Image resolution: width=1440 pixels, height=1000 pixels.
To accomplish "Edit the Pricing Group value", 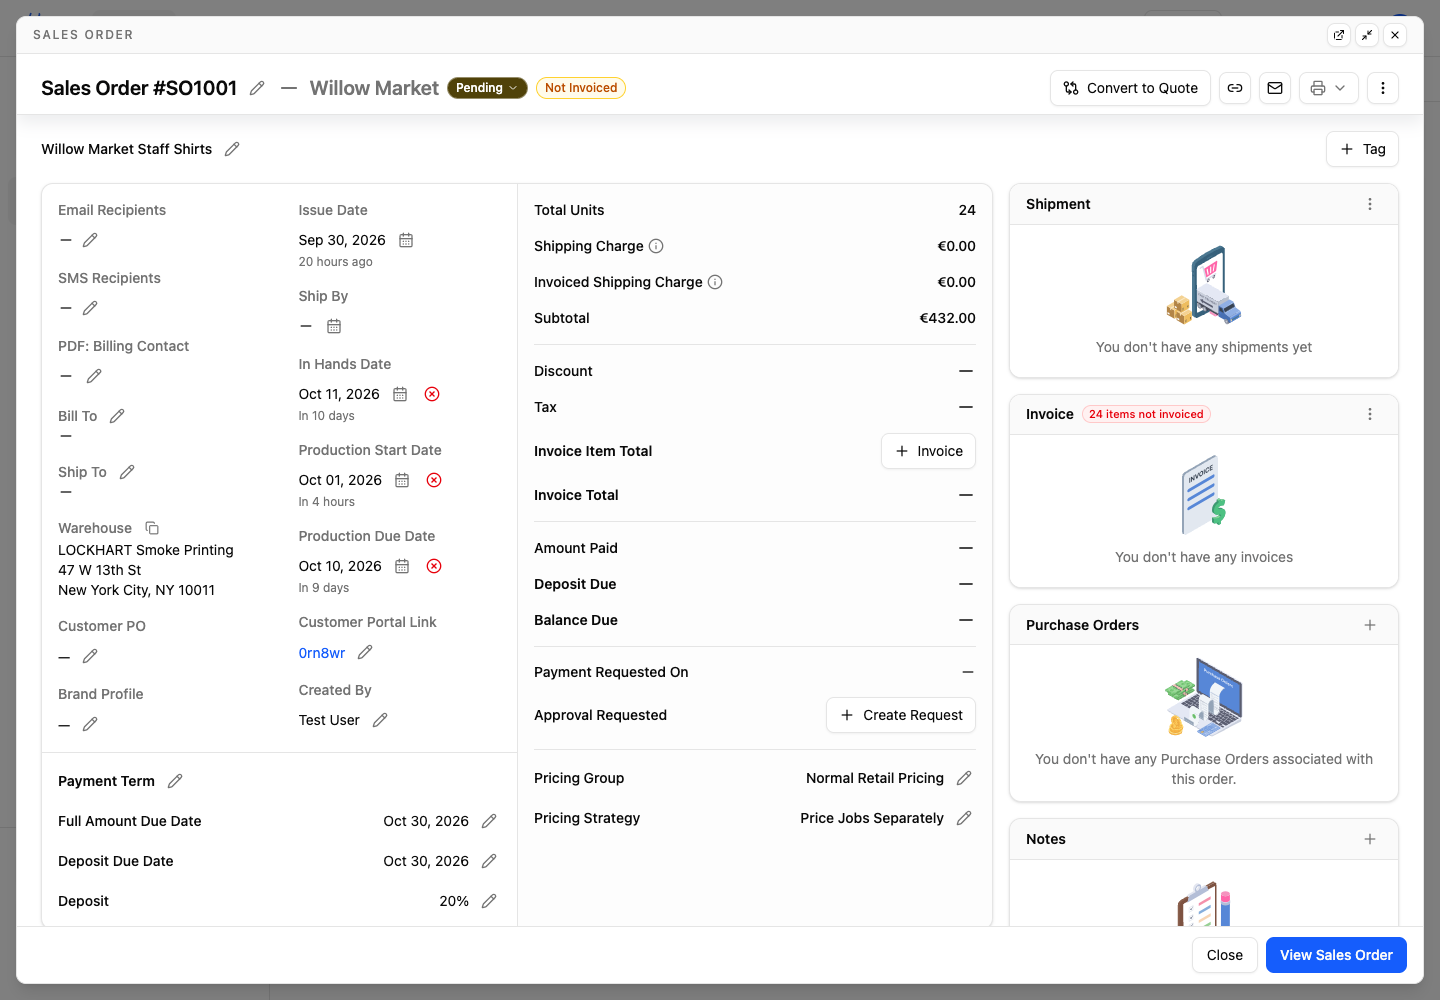I will pos(964,778).
